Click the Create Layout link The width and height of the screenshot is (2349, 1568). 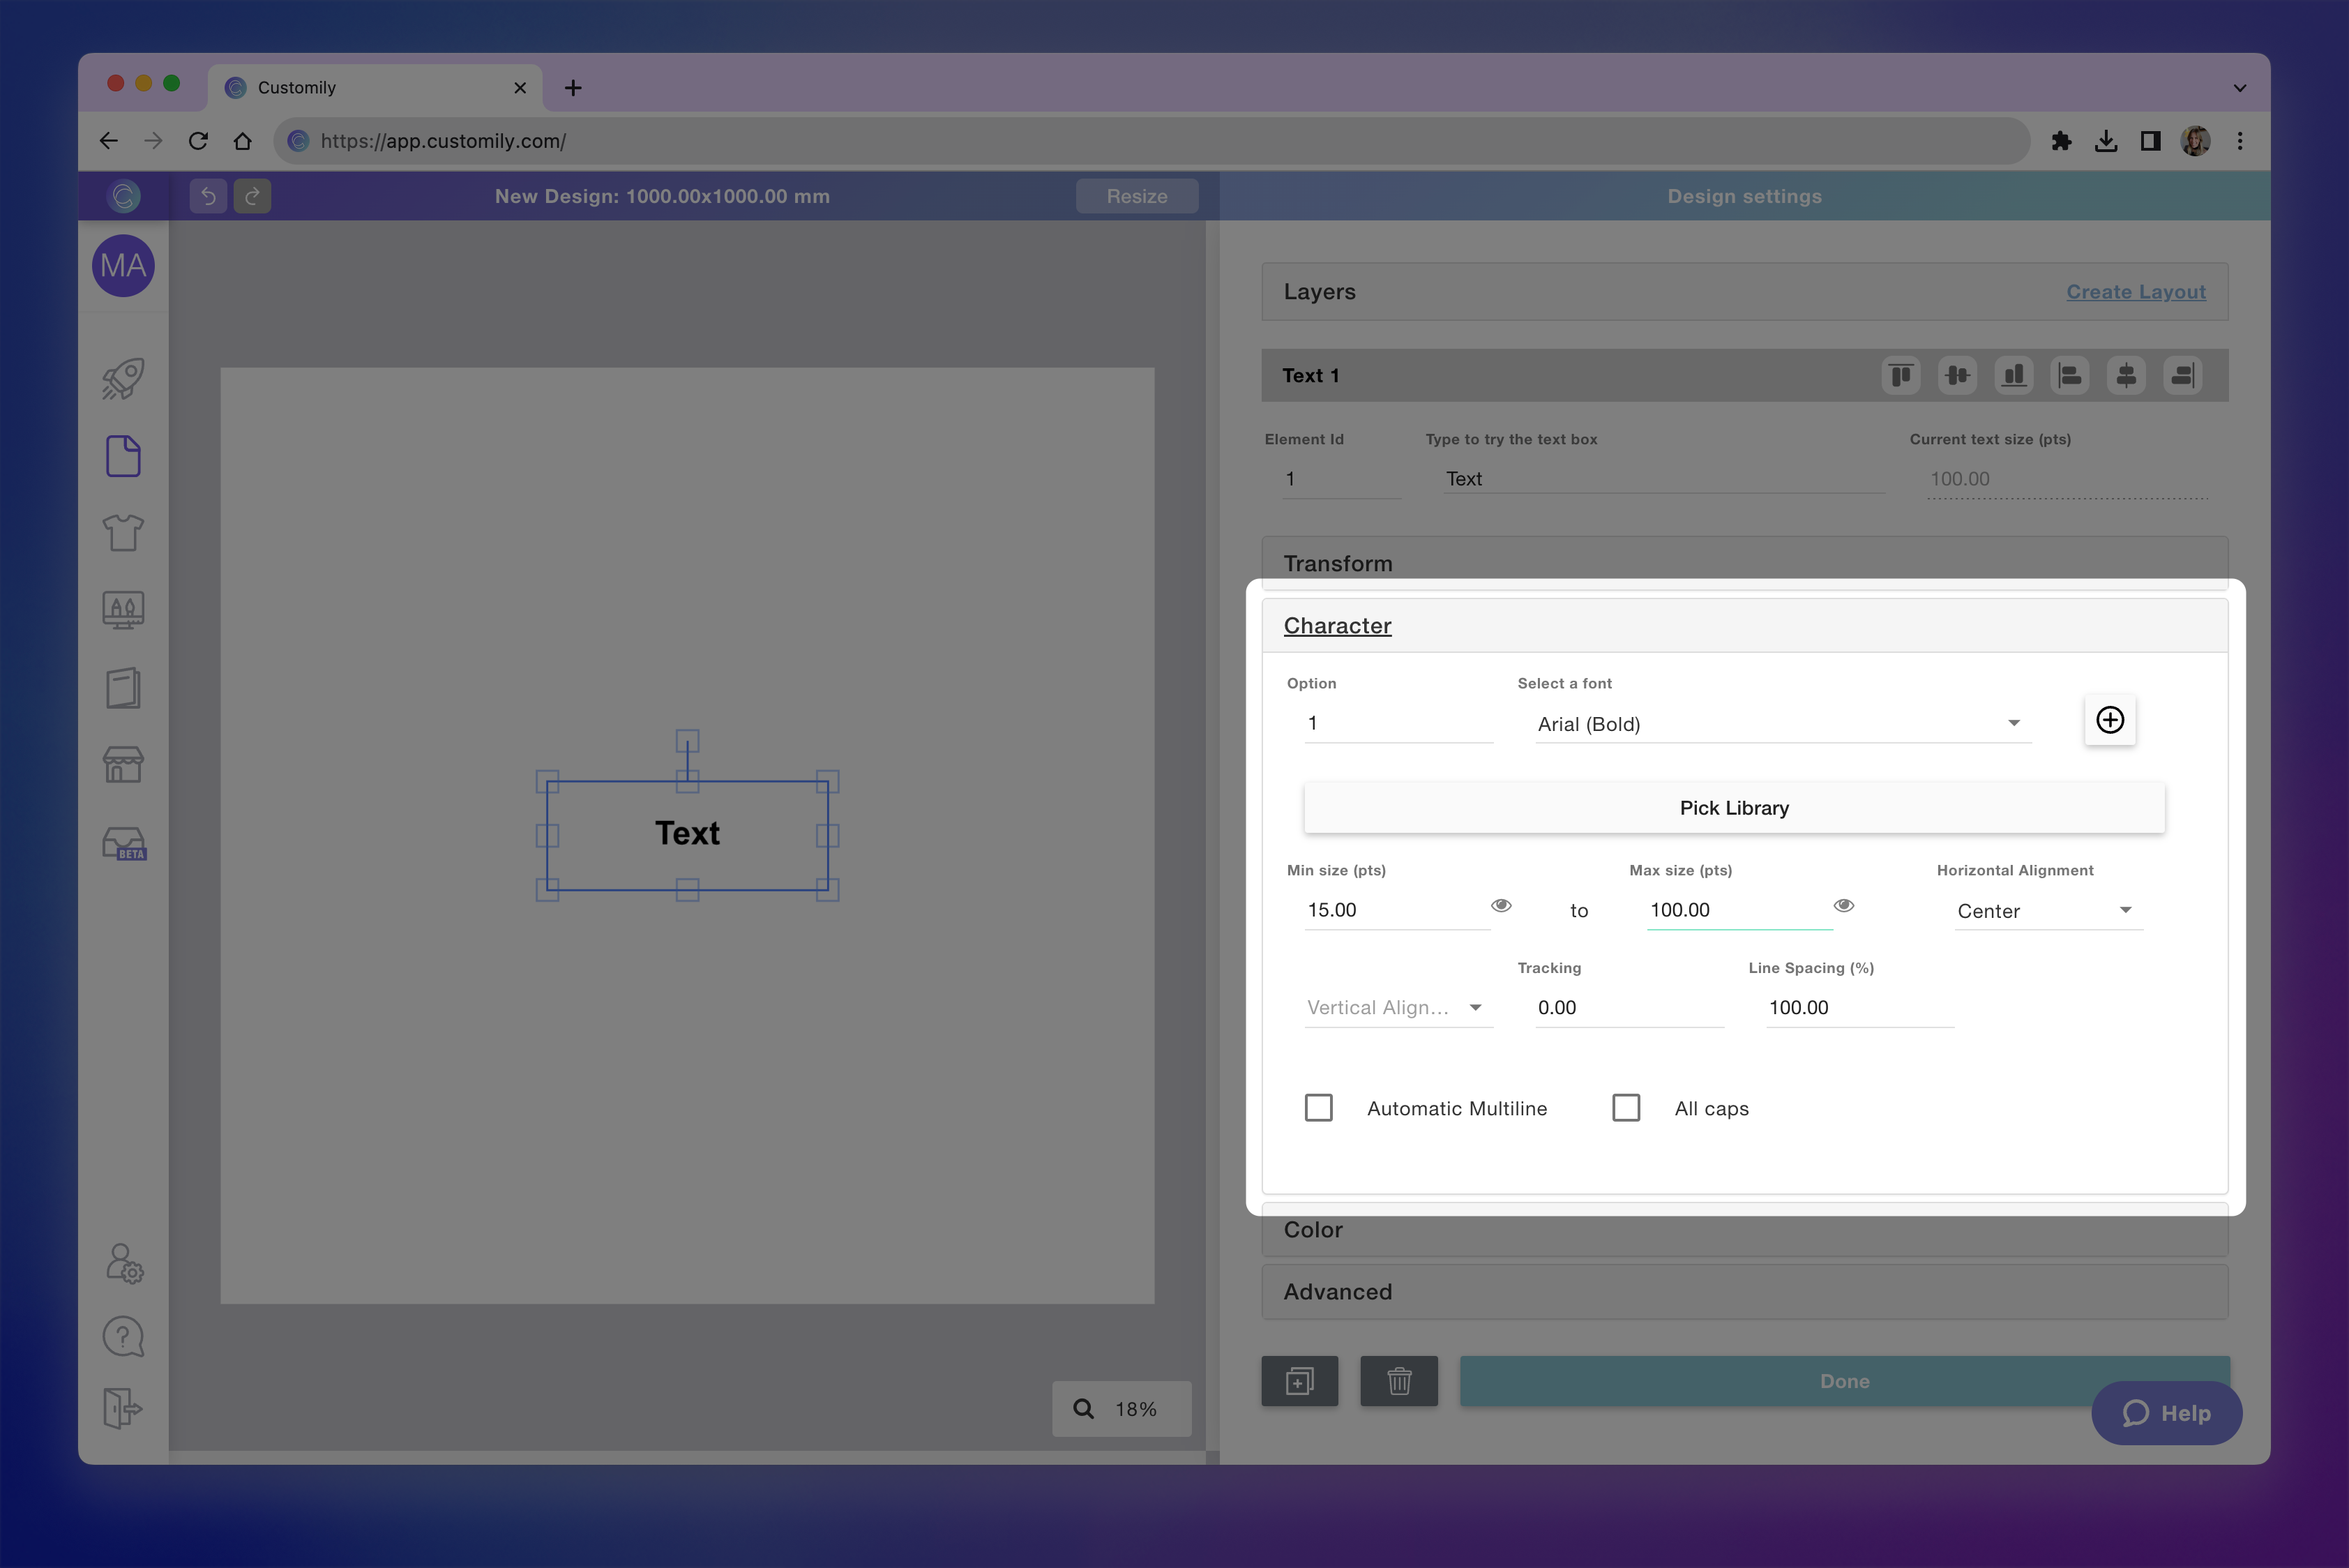click(x=2136, y=292)
